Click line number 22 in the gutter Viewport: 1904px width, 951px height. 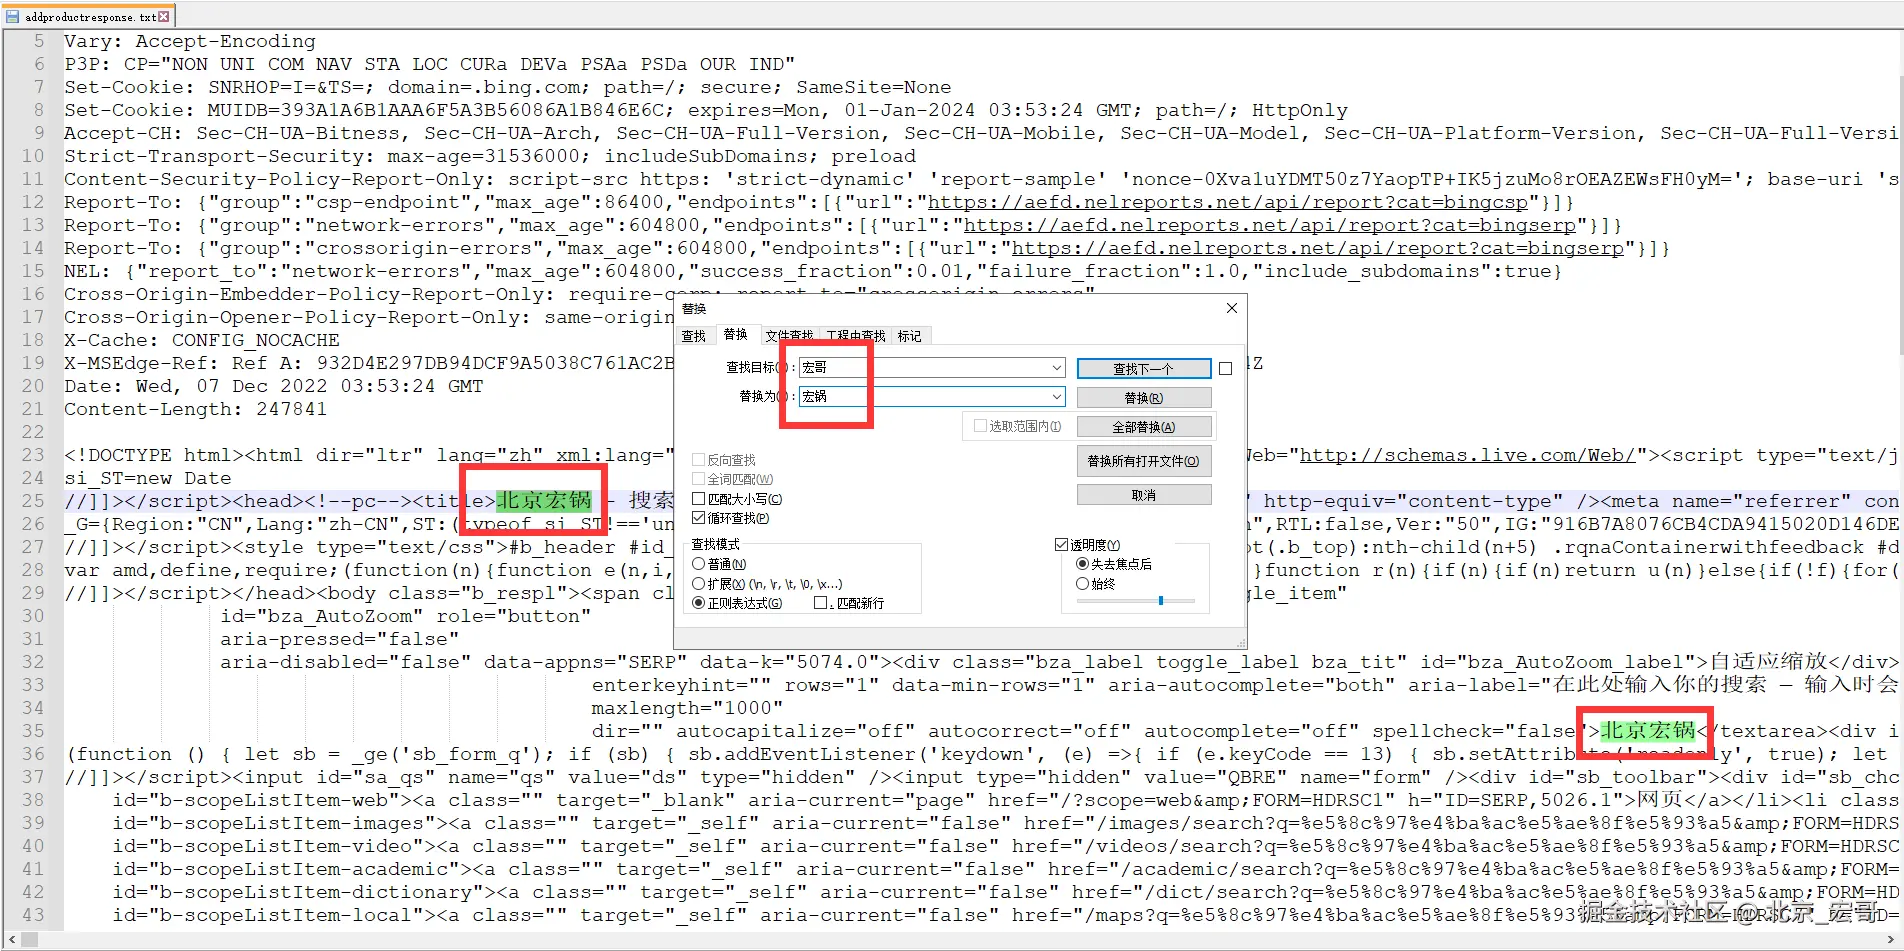[33, 432]
